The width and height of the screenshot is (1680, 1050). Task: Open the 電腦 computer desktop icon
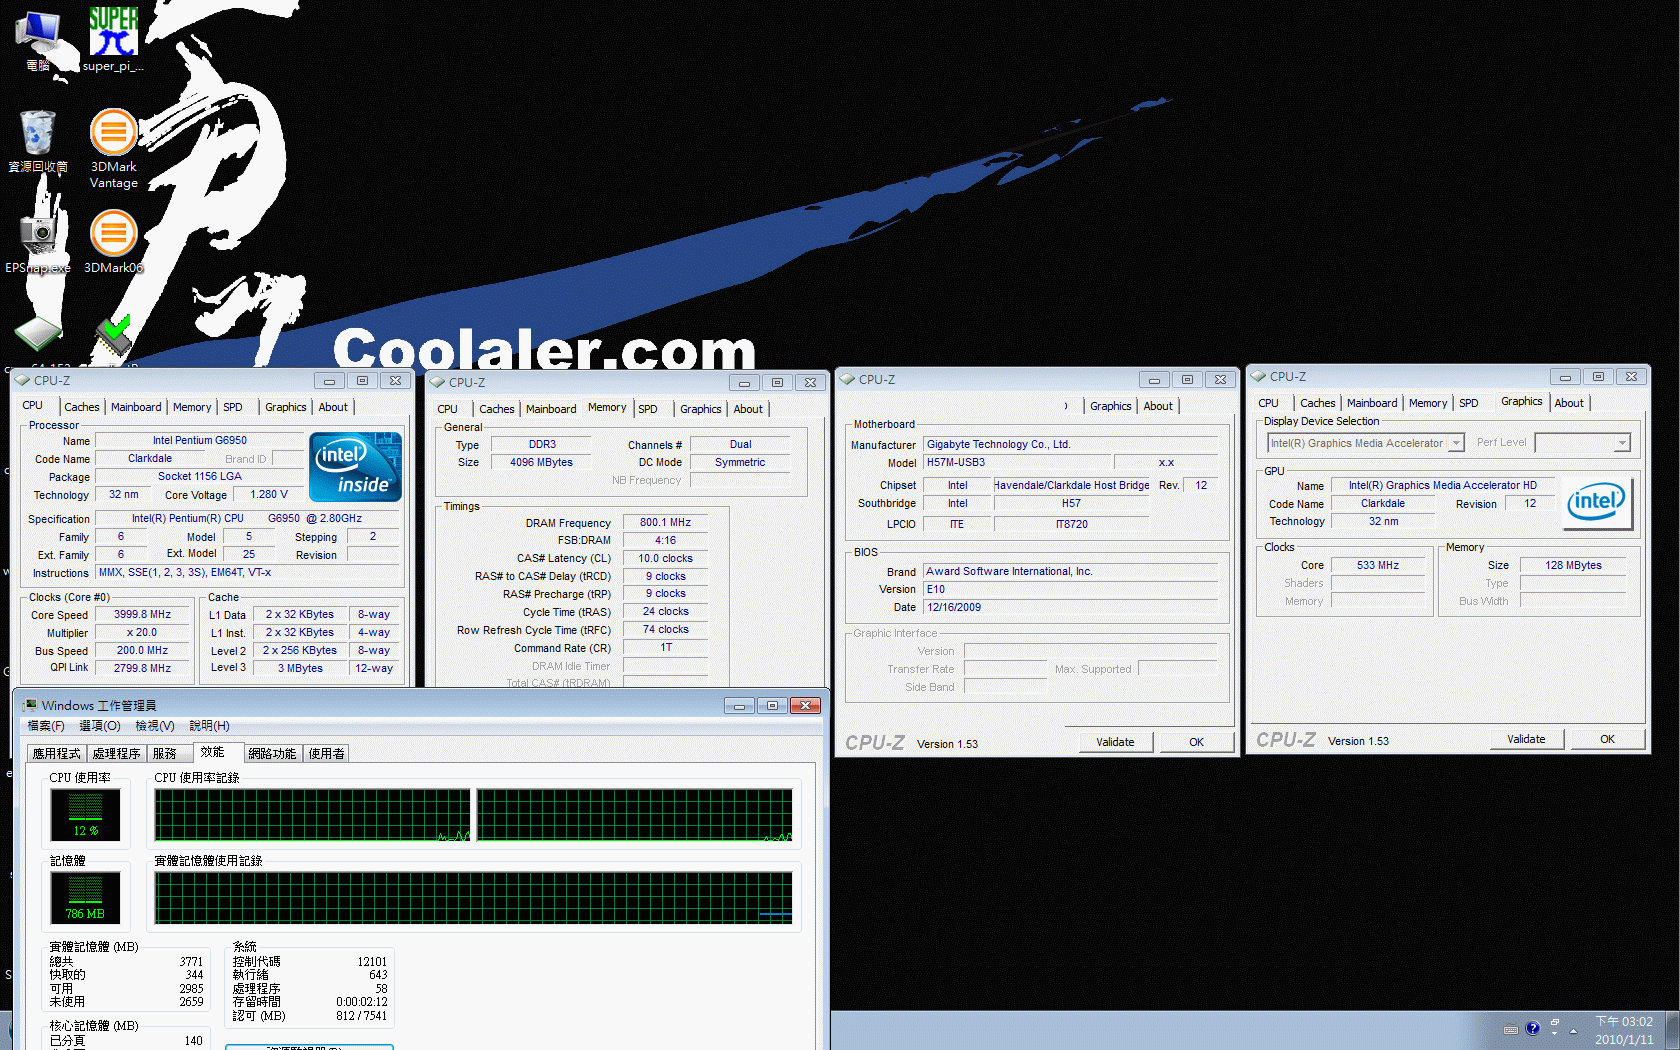click(x=38, y=40)
